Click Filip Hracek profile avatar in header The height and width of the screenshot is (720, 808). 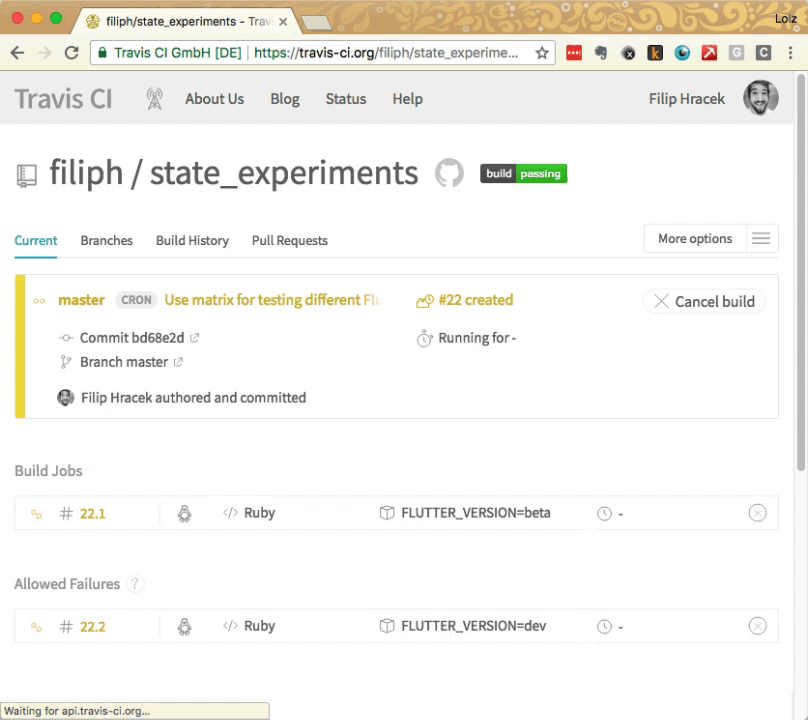760,97
